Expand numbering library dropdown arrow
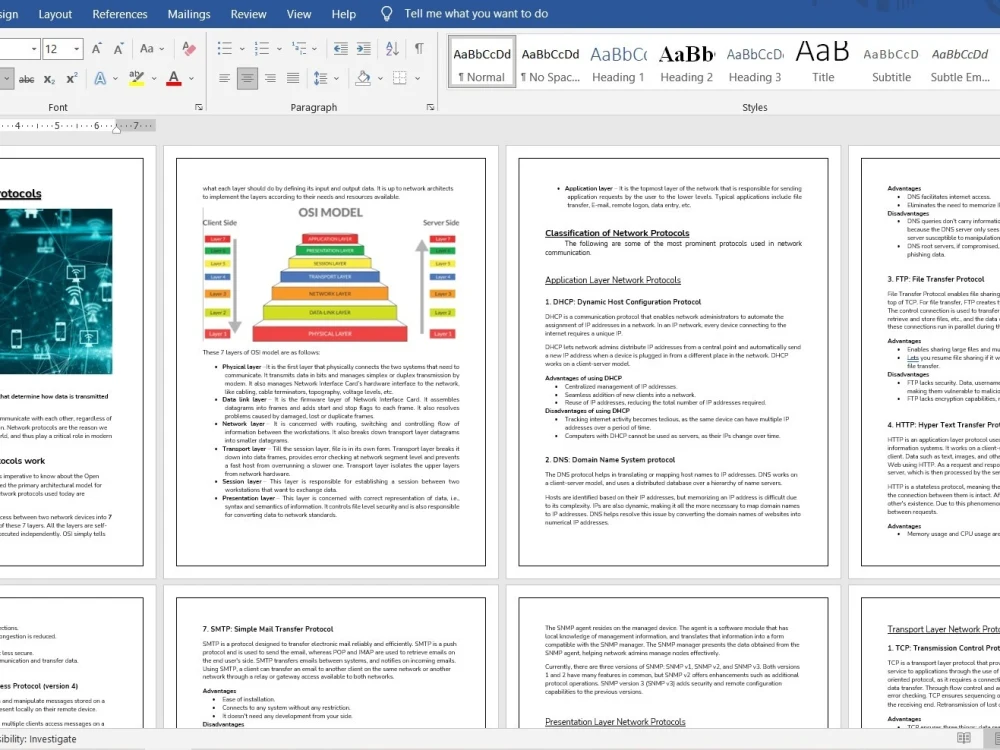1000x750 pixels. click(279, 48)
